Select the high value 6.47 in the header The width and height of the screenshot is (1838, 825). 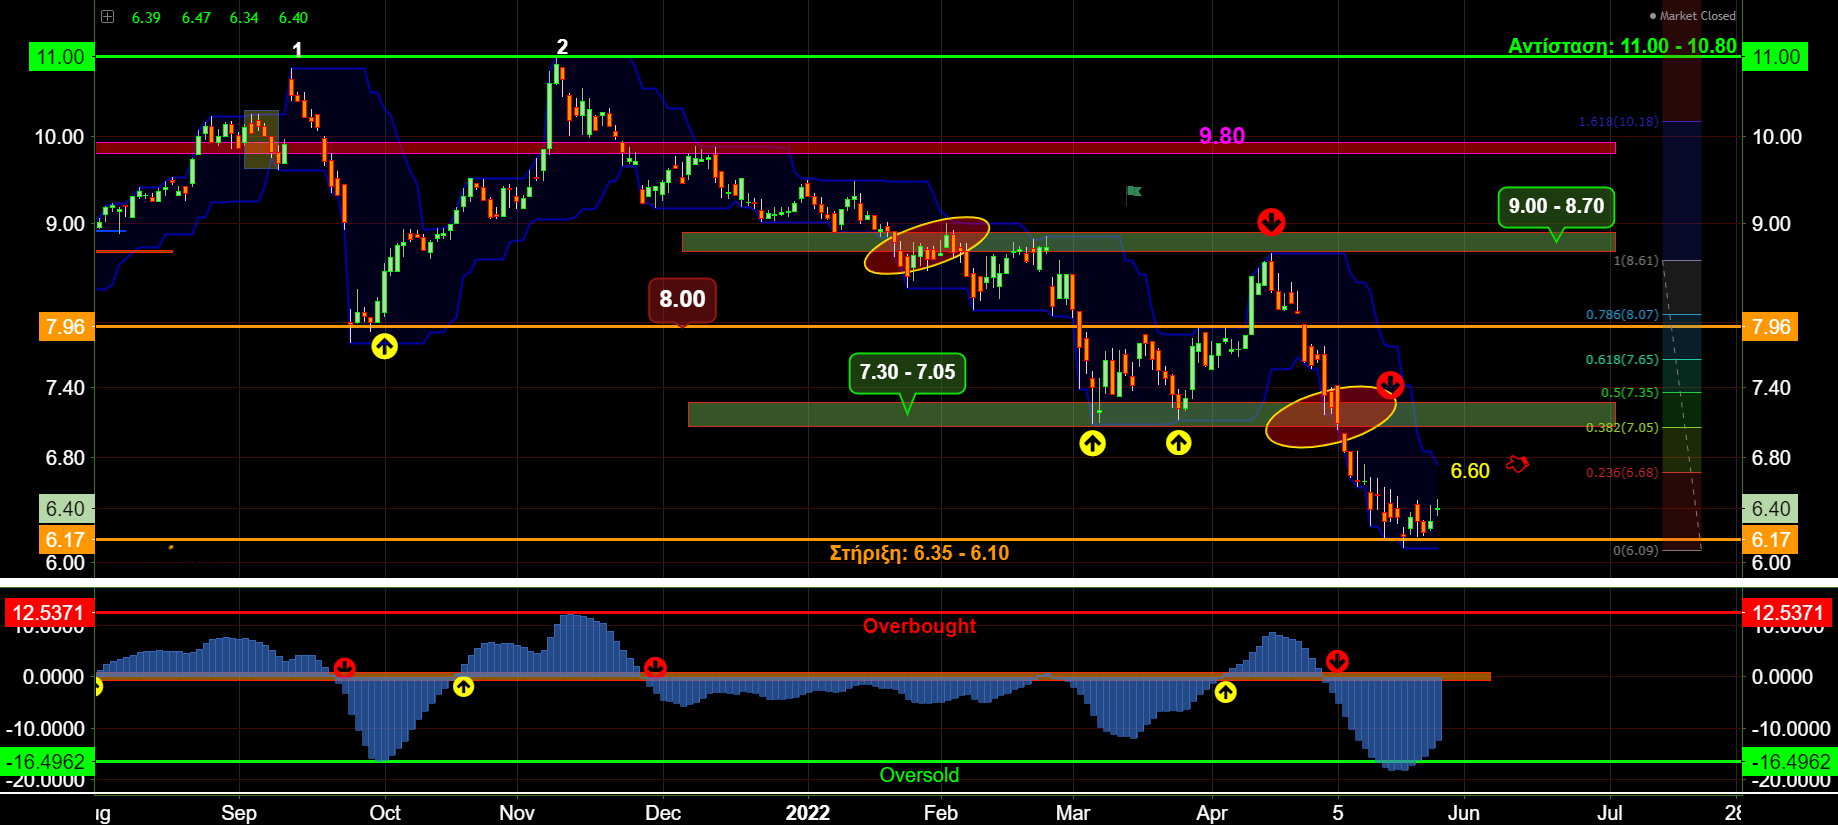click(196, 18)
